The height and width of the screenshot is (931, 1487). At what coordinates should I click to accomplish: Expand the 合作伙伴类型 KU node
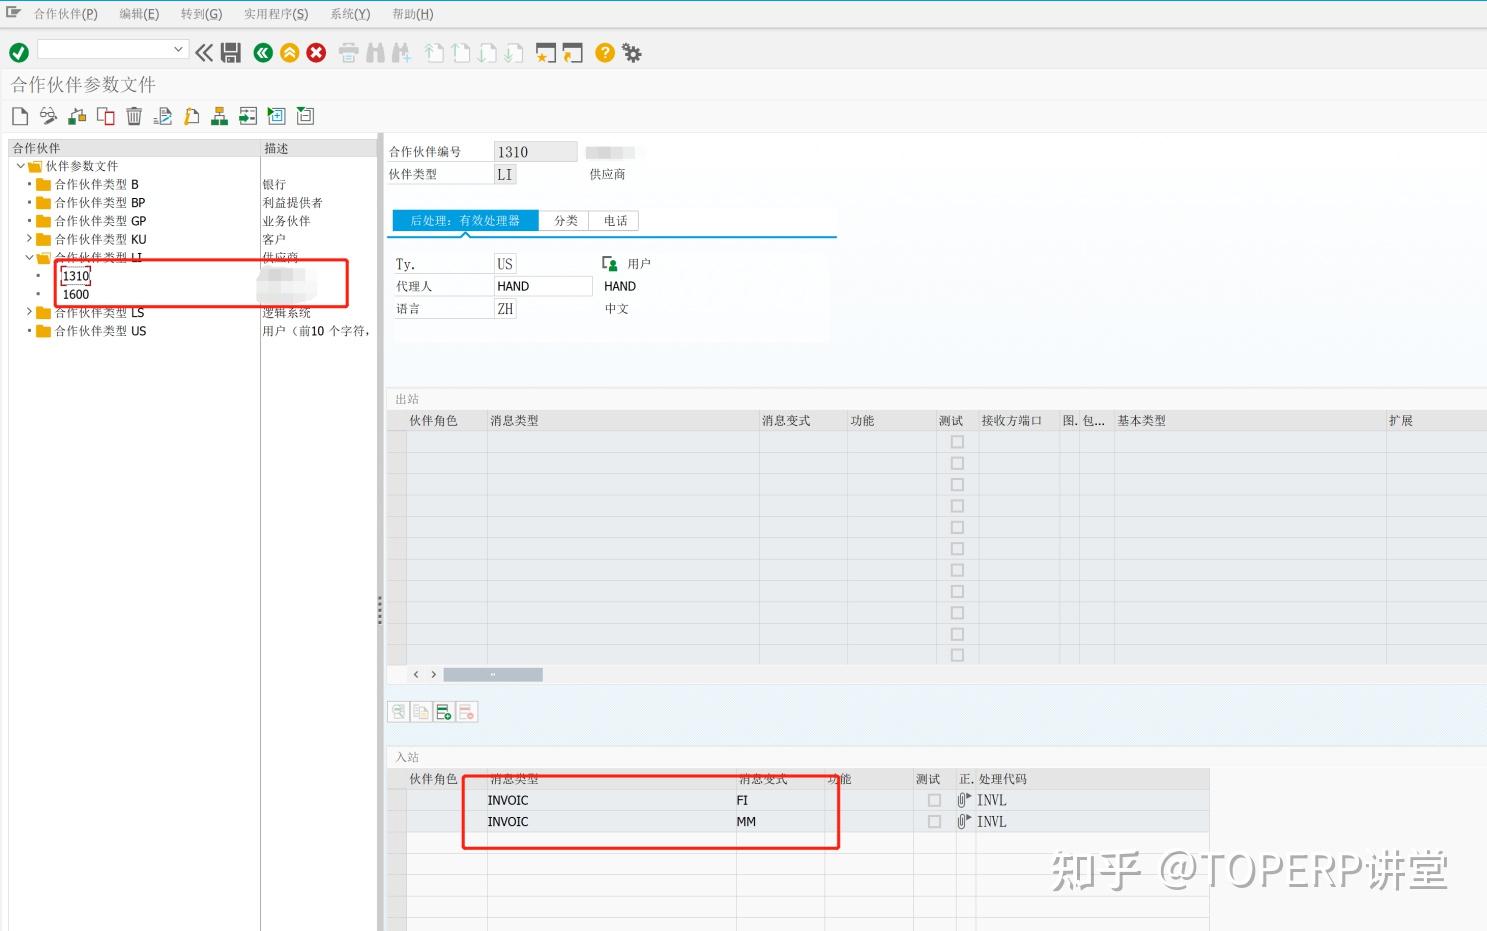29,239
